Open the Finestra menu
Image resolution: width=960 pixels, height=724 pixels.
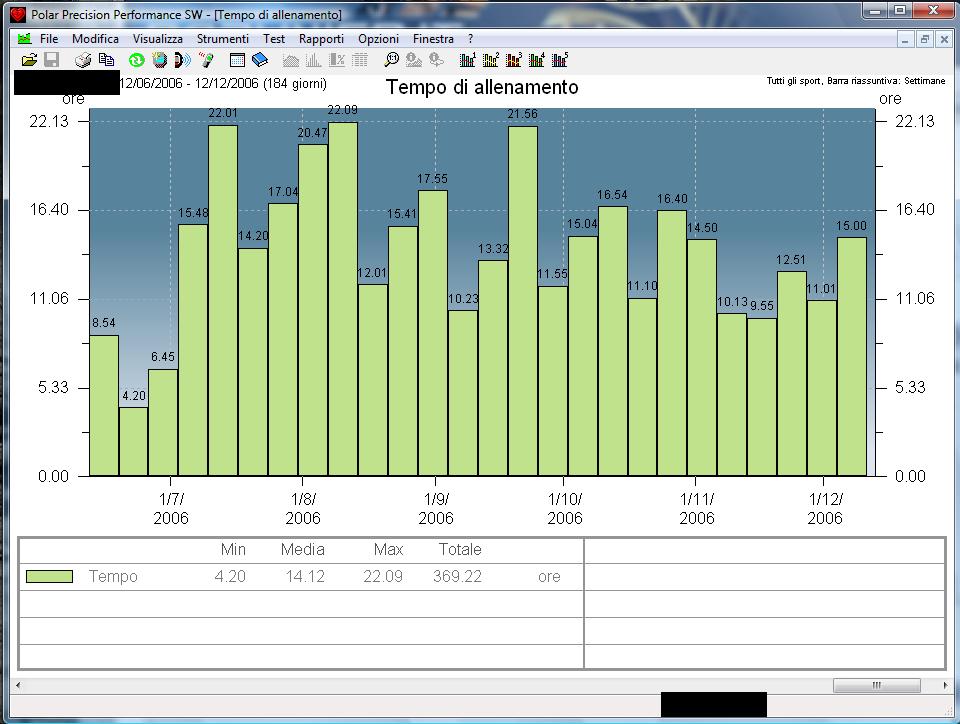click(433, 39)
